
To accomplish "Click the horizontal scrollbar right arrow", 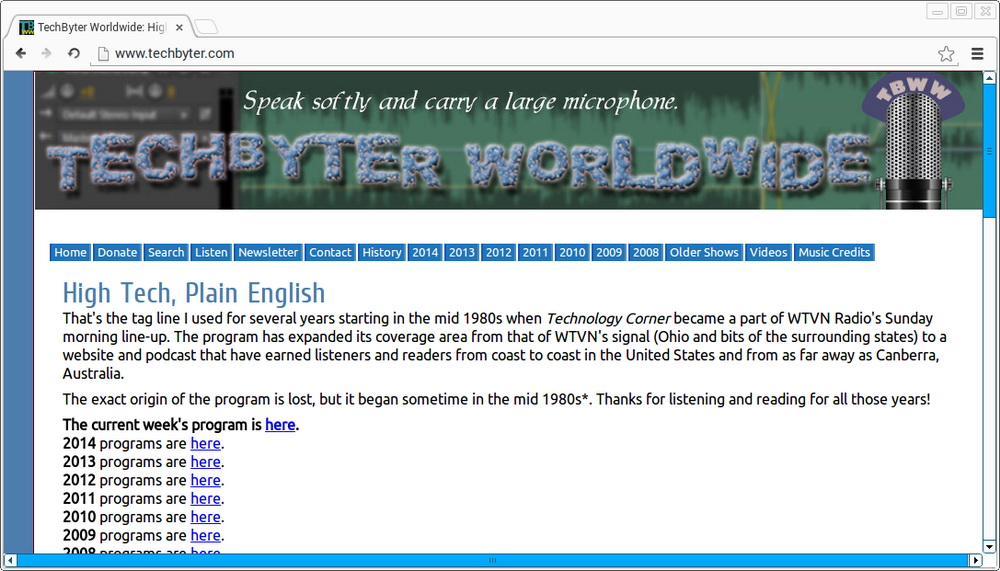I will pos(976,560).
